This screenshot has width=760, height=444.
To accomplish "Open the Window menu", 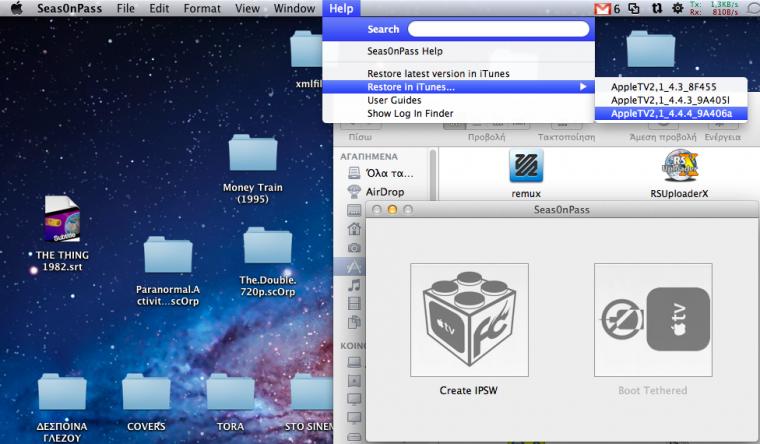I will point(294,8).
